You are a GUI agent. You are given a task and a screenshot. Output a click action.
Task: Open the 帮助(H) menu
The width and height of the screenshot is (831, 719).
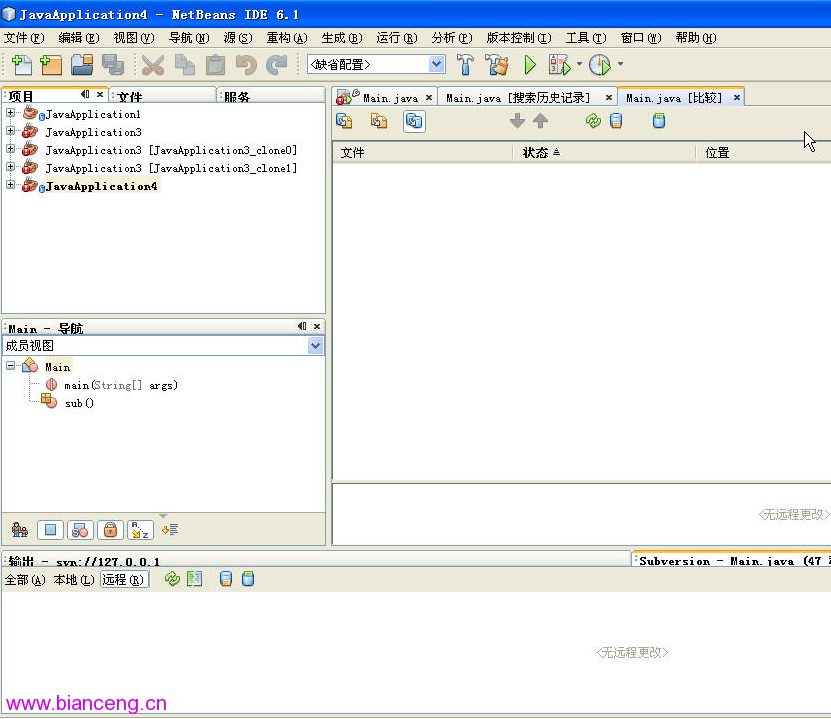pos(696,38)
